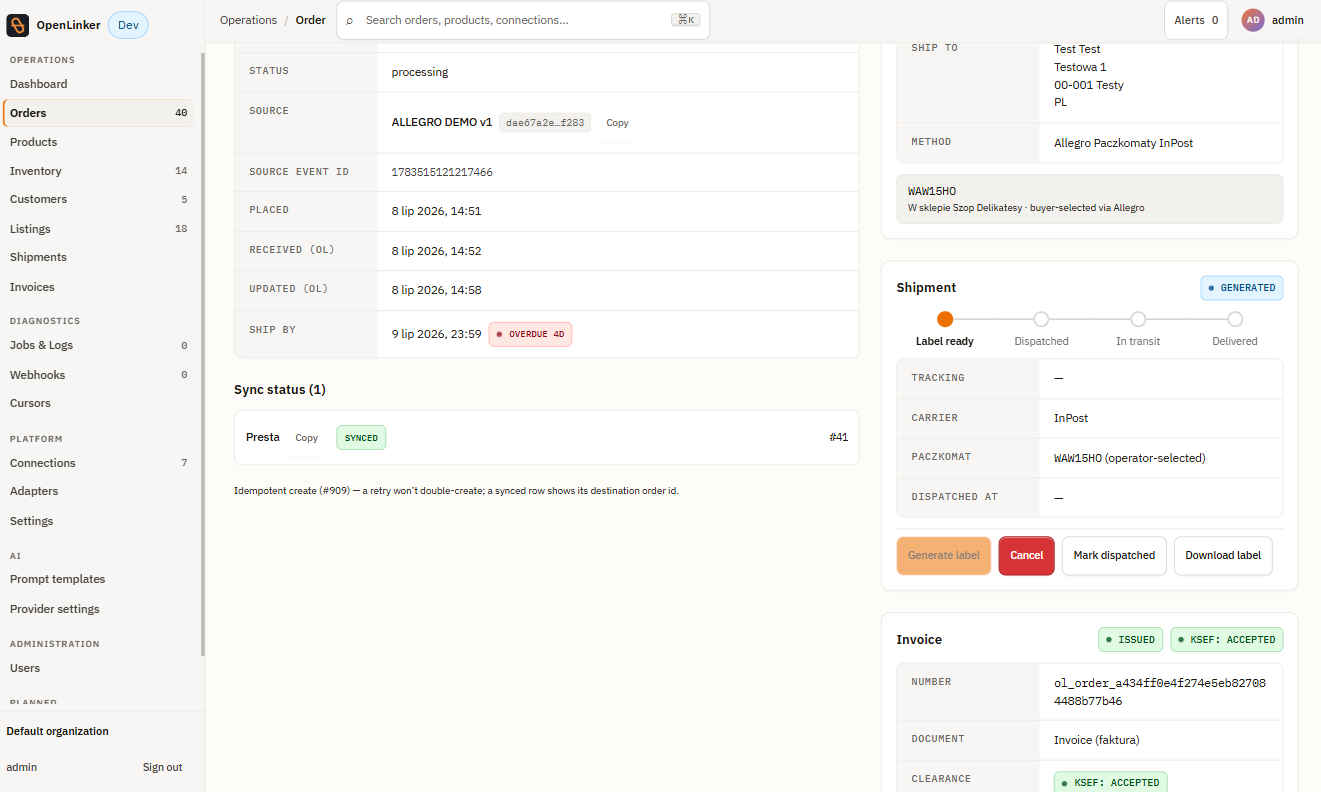Click the KSEF: ACCEPTED clearance value
Screen dimensions: 1321x792
coord(1110,782)
